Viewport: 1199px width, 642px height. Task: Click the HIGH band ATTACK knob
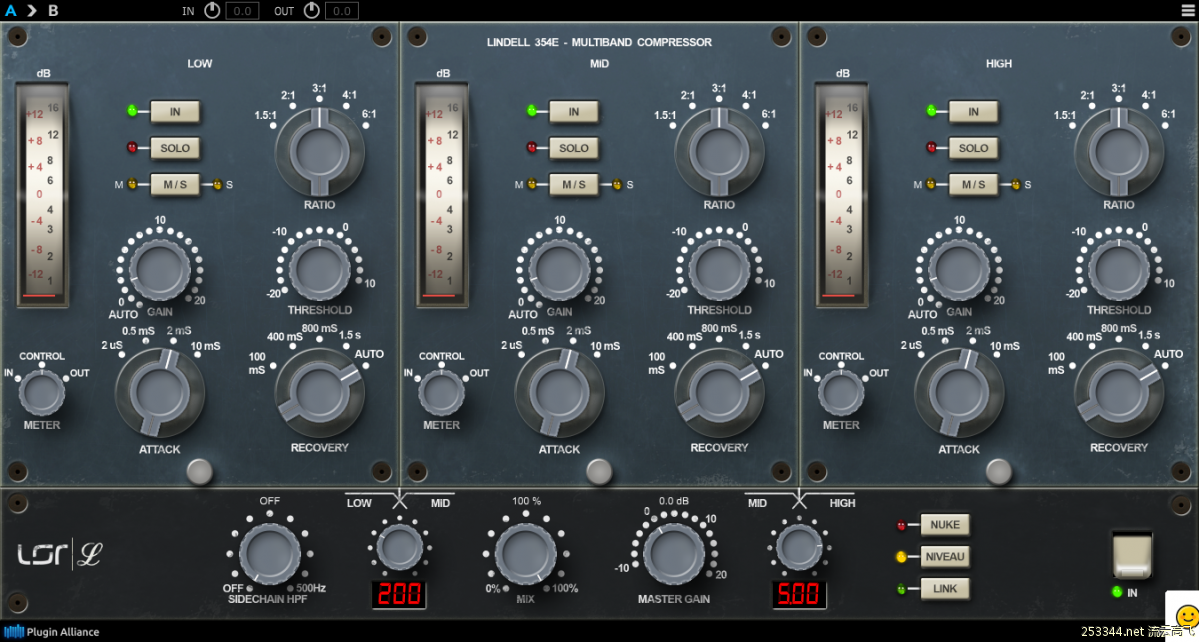pos(959,393)
